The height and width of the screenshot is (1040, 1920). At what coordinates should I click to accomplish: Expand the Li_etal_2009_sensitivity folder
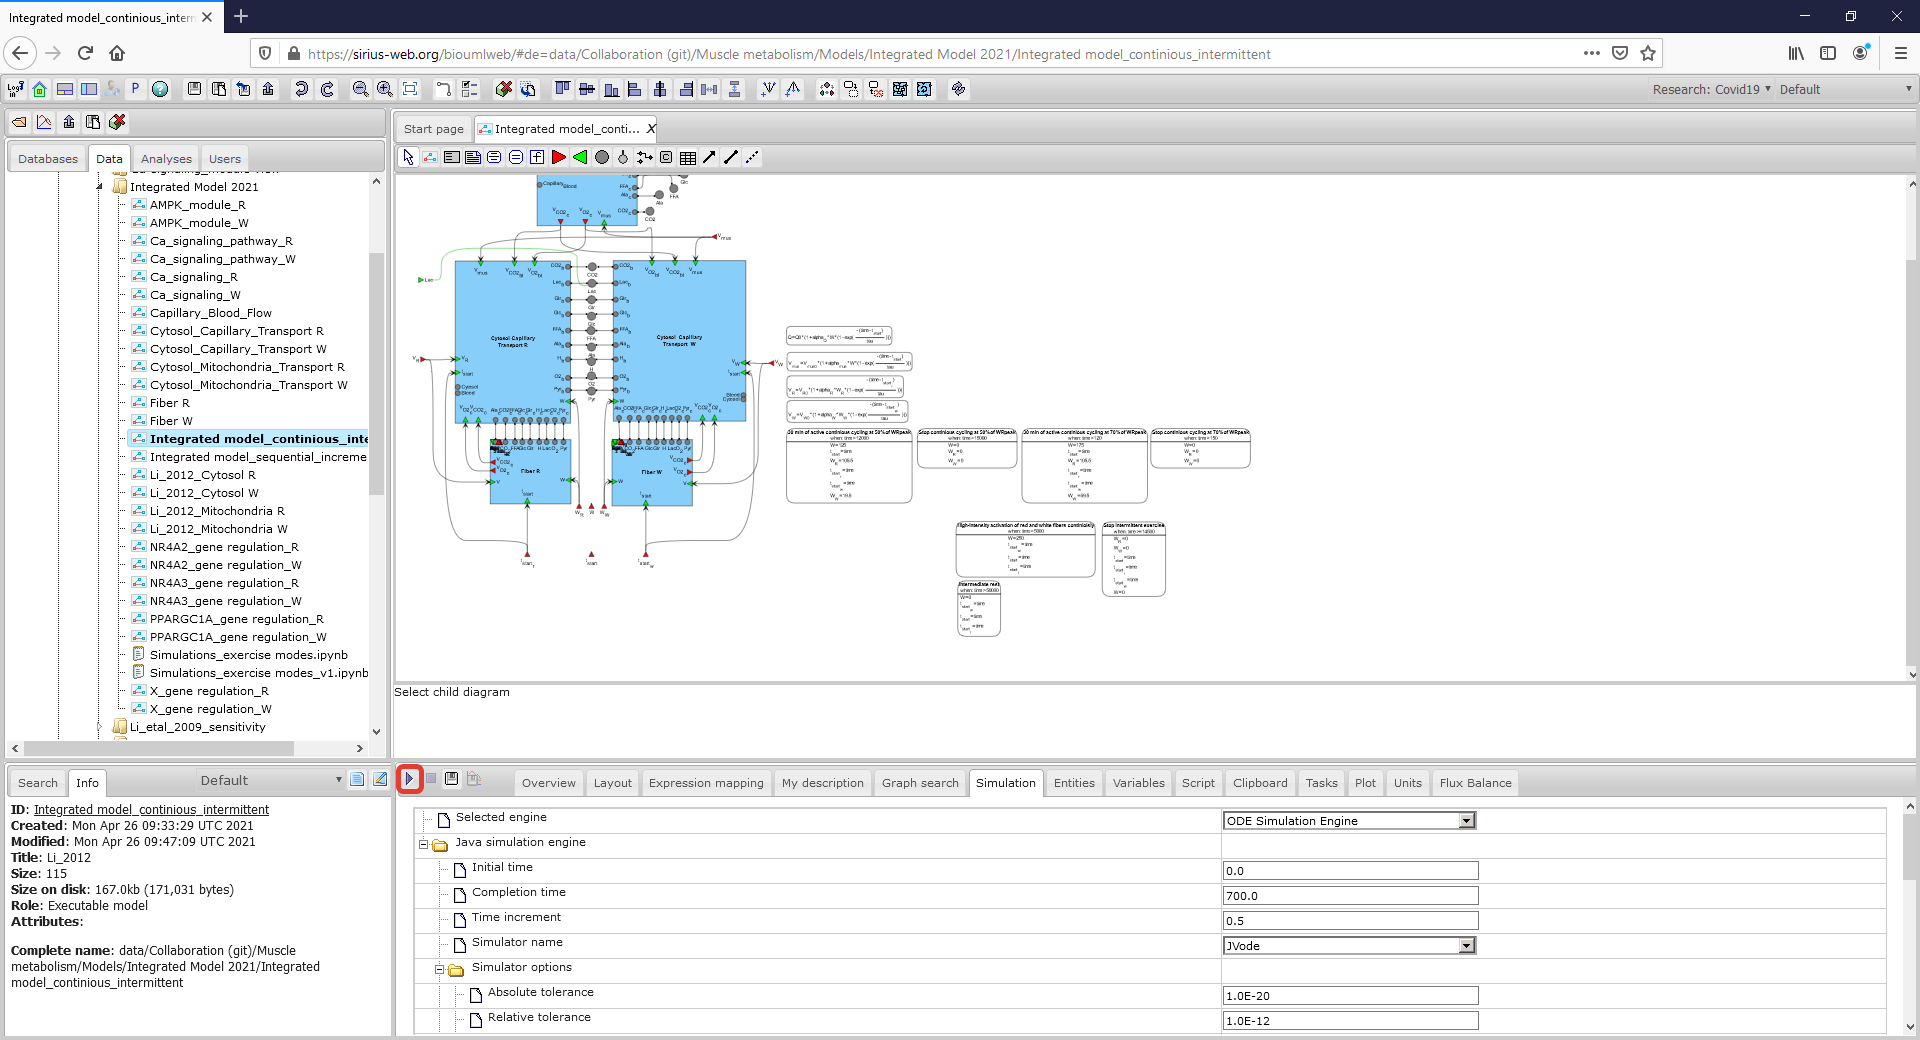[x=99, y=727]
